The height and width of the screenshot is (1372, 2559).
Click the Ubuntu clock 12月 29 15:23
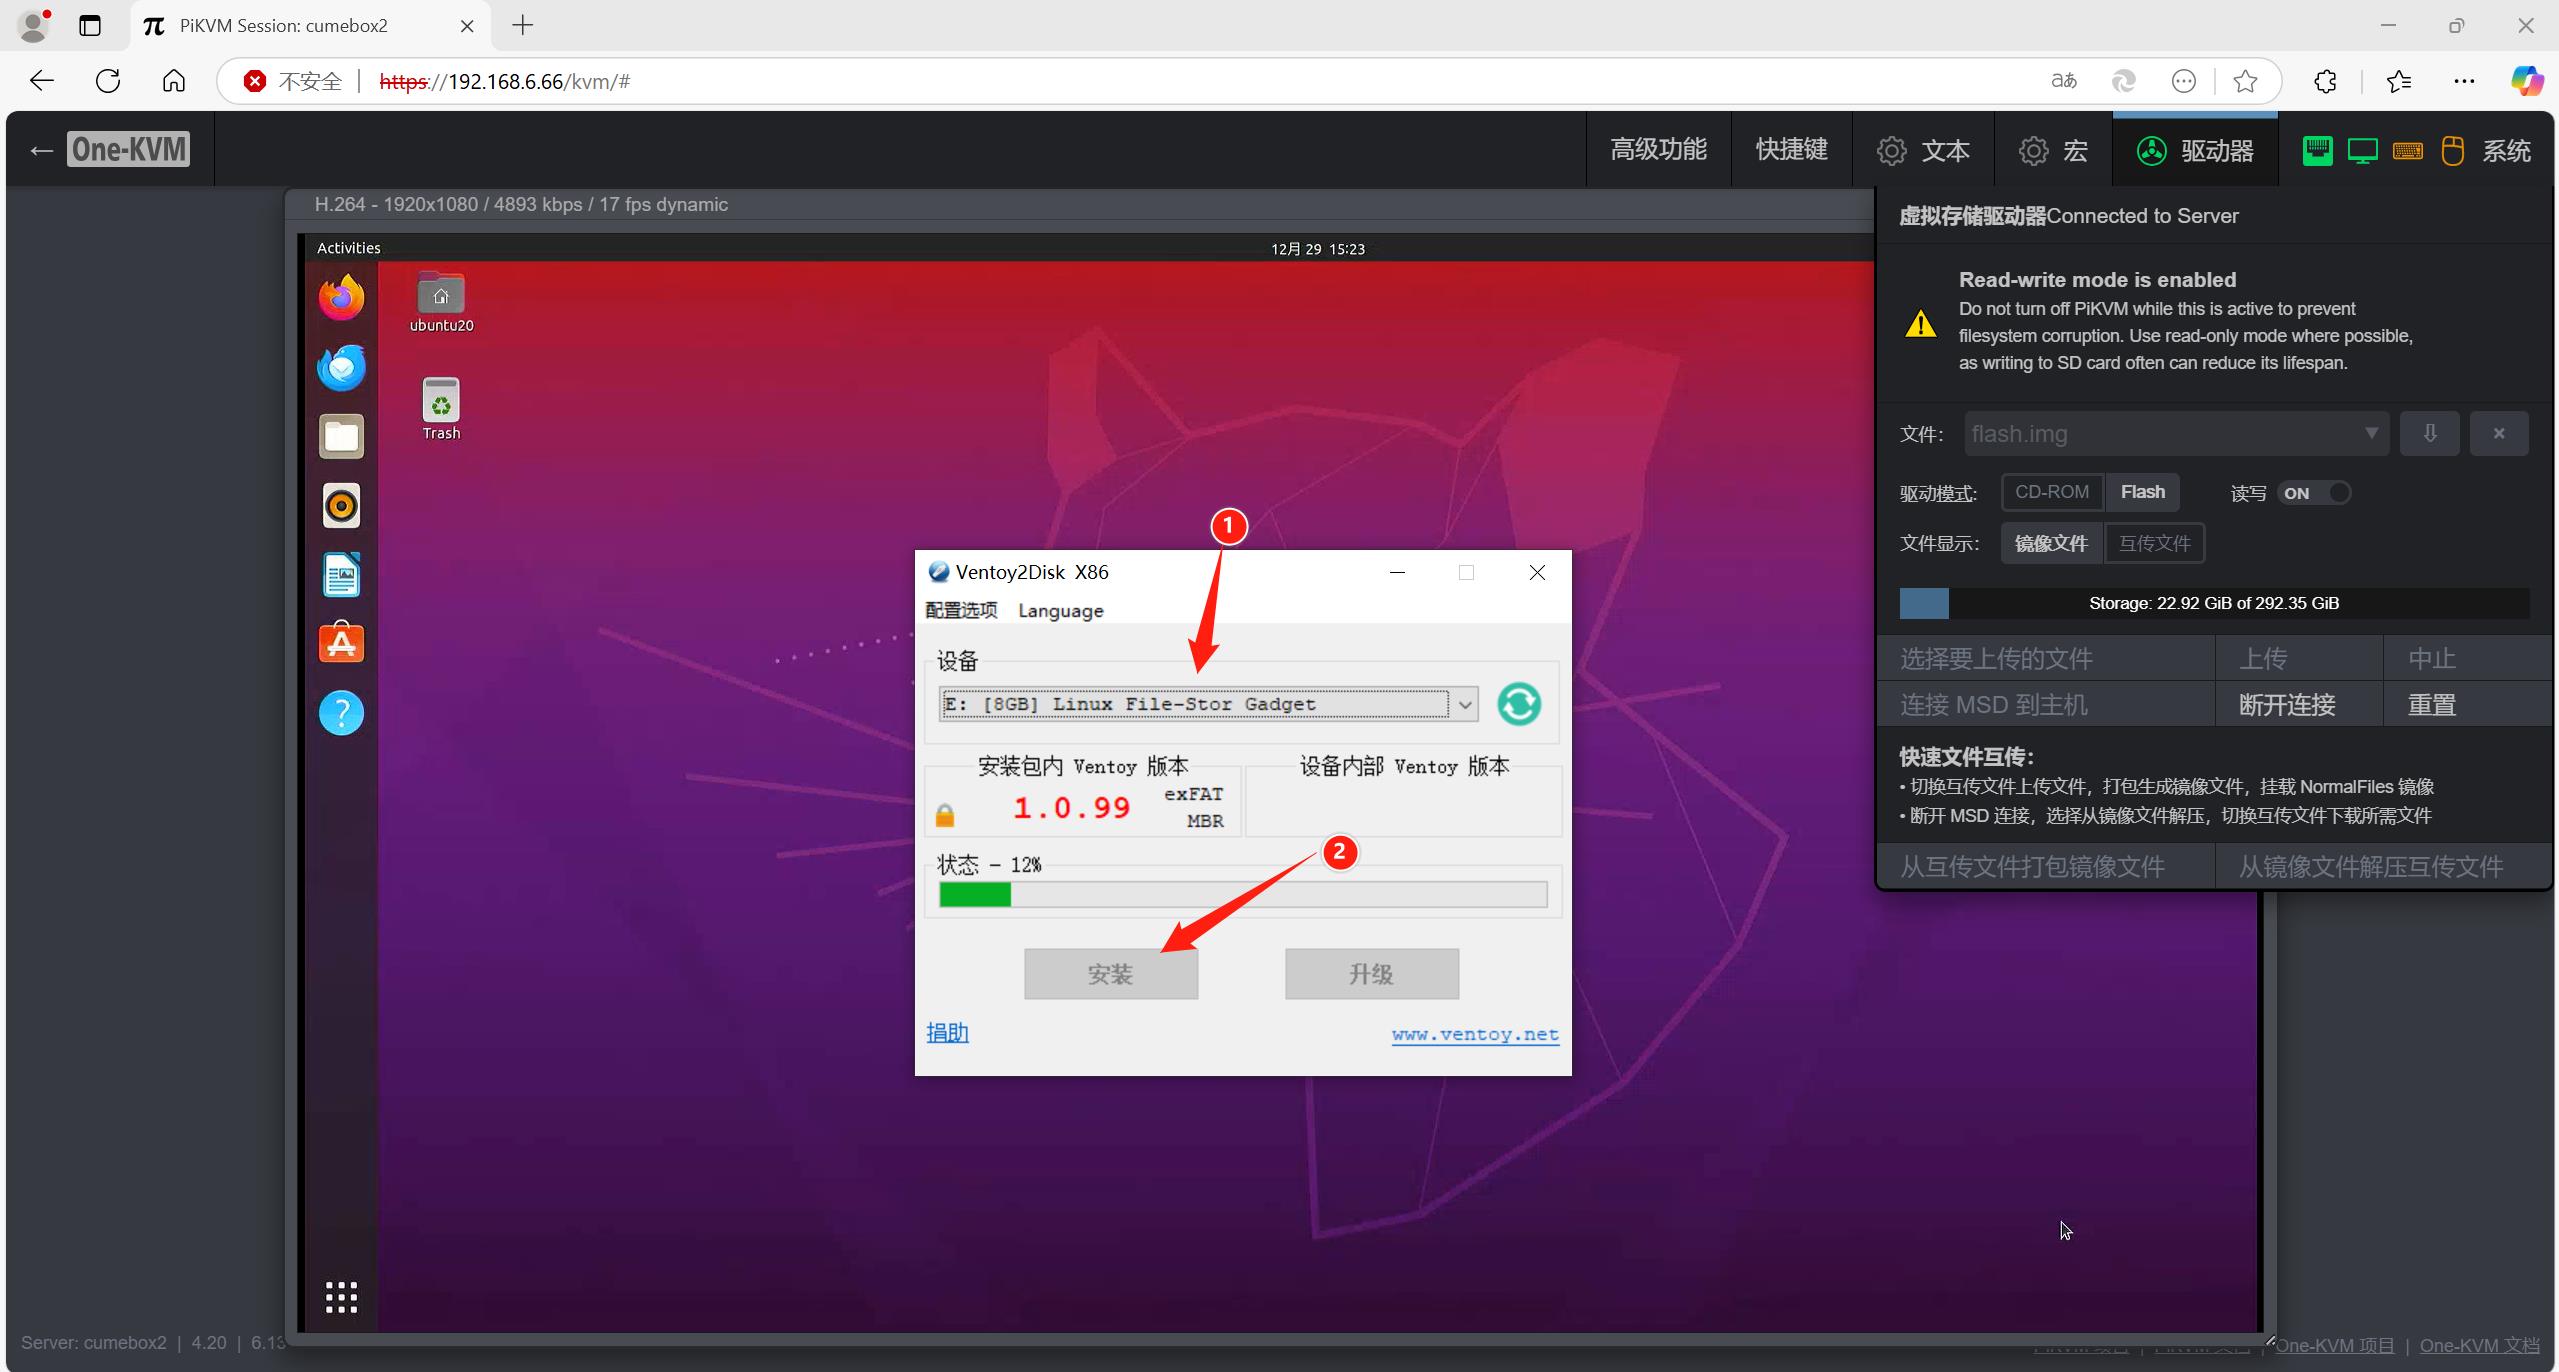coord(1318,249)
